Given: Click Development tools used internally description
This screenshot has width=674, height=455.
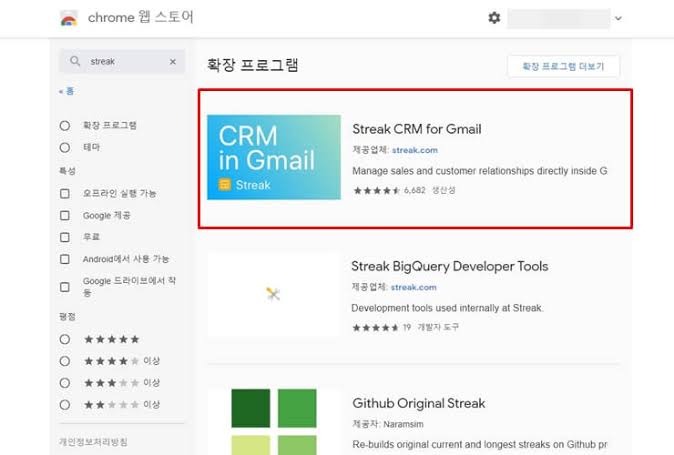Looking at the screenshot, I should (x=447, y=308).
